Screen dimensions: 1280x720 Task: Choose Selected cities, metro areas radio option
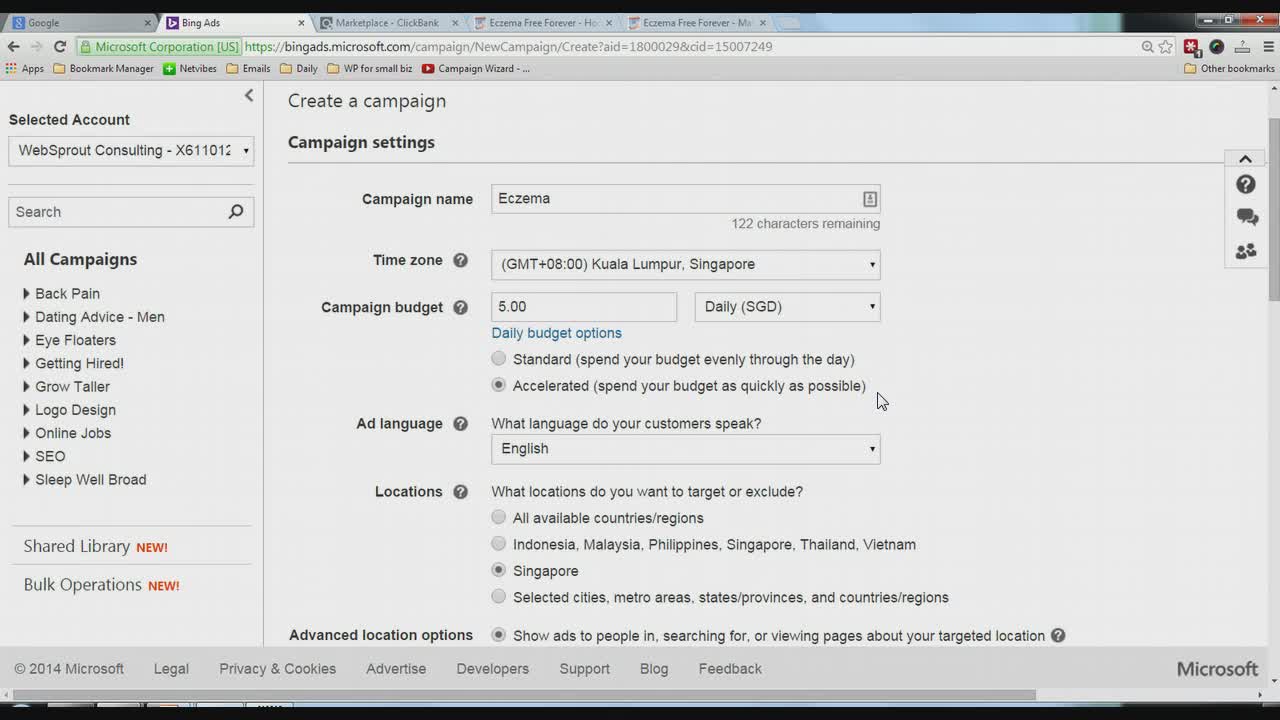(x=499, y=597)
